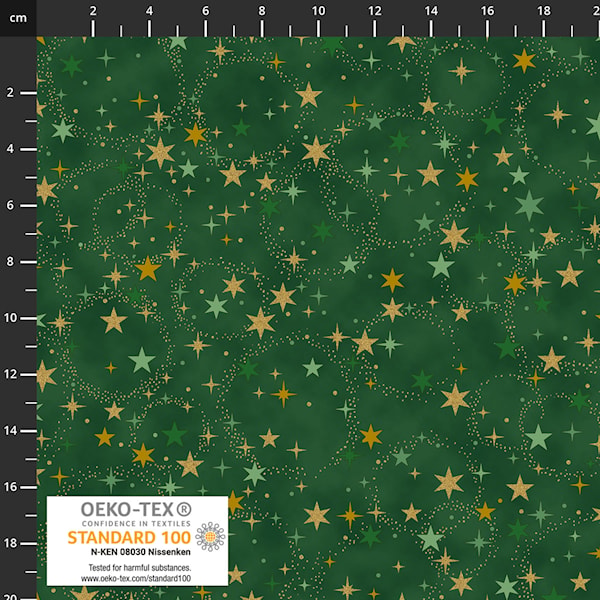Click the "OEKO-TEX®" logo text
Screen dimensions: 600x600
click(x=136, y=509)
